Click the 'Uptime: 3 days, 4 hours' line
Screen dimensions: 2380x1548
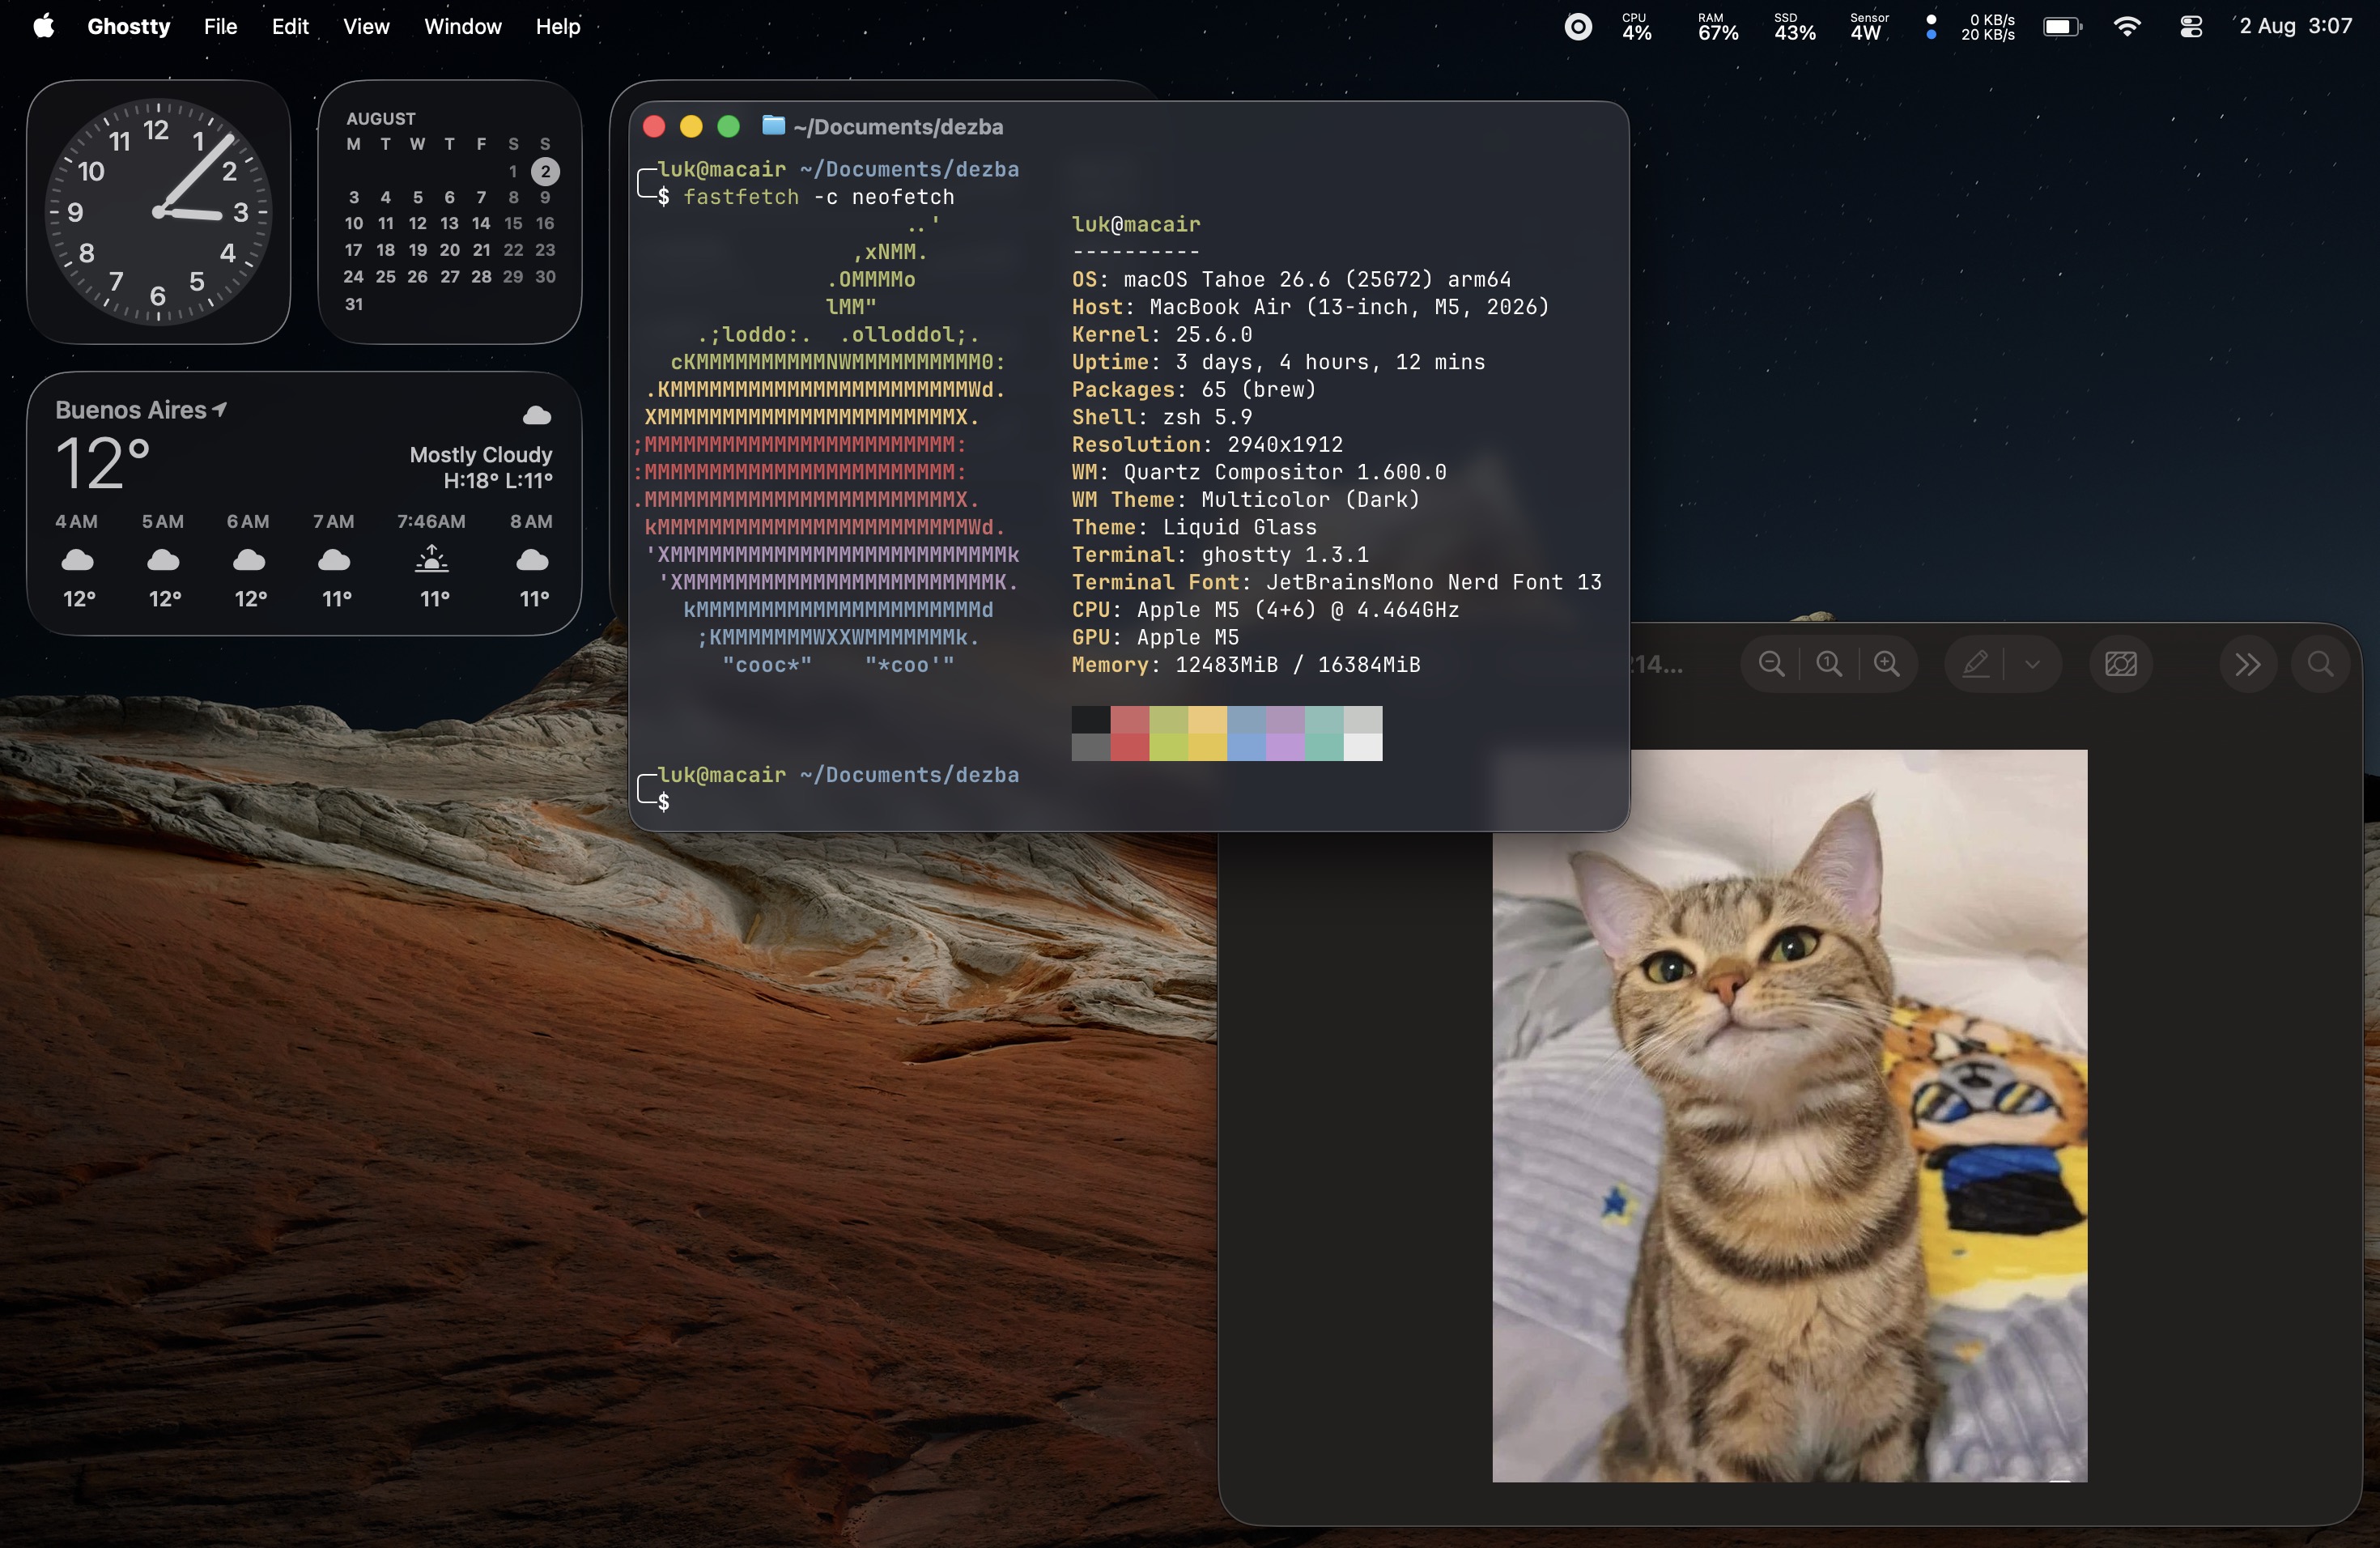click(x=1278, y=362)
